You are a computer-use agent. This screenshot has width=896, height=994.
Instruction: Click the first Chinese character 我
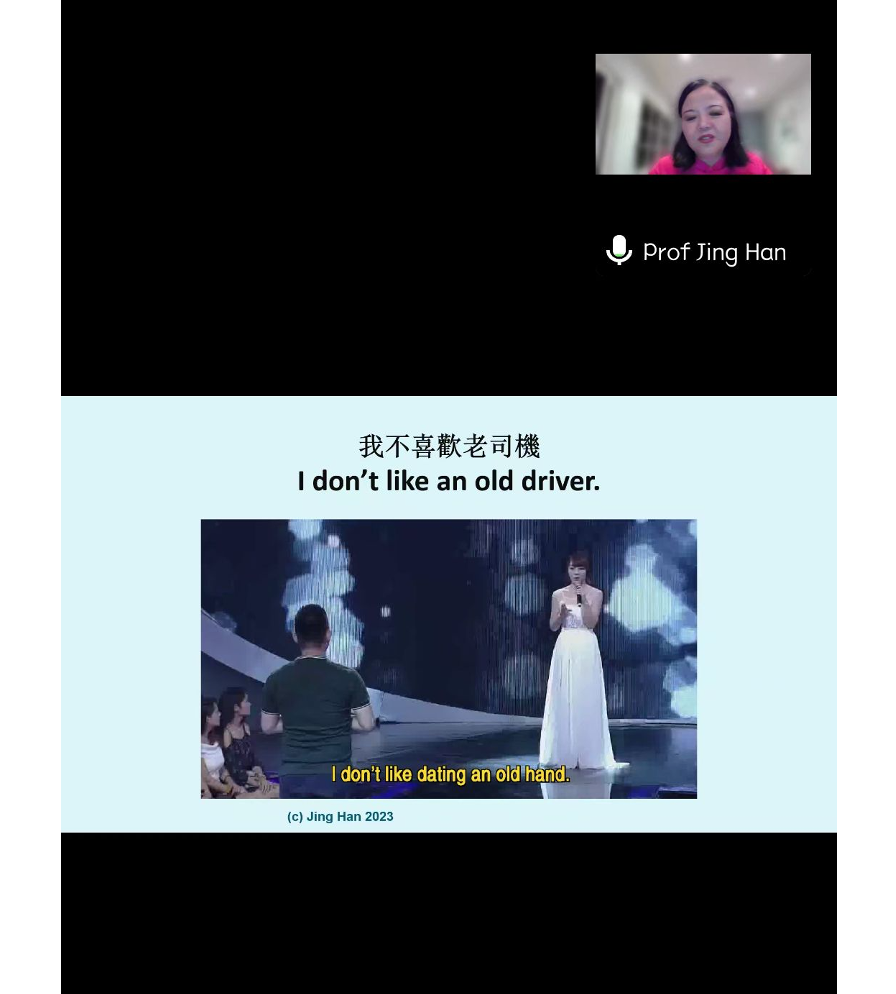pos(371,446)
